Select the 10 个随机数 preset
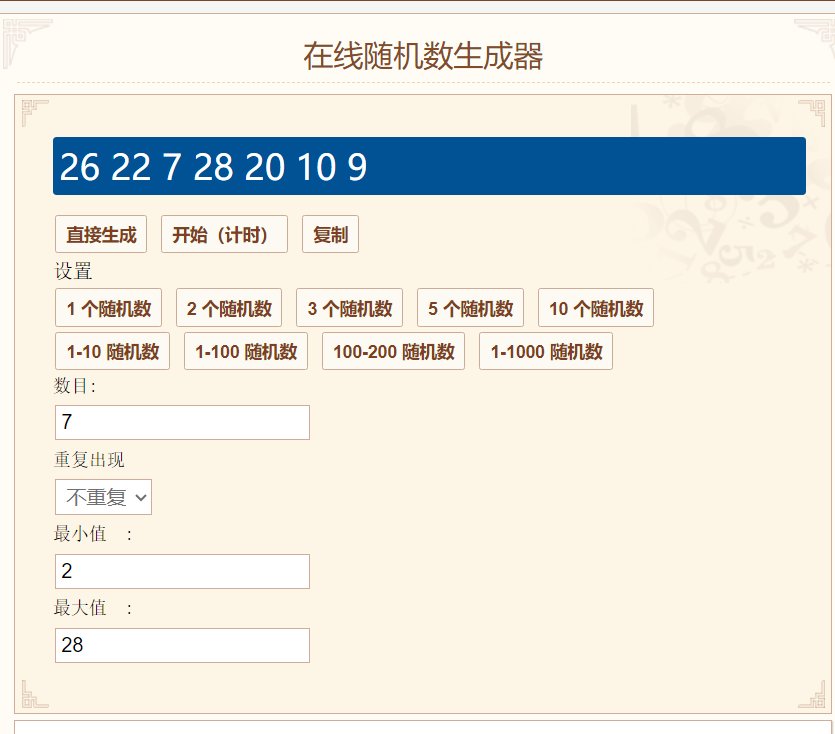835x734 pixels. [x=596, y=308]
